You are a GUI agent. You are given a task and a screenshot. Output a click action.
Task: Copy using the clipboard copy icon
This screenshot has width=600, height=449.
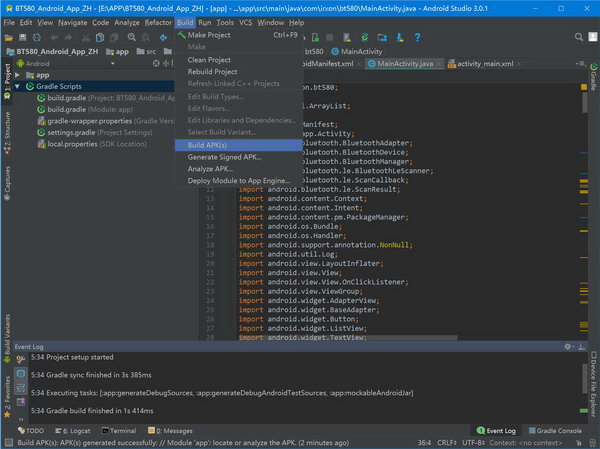click(100, 37)
